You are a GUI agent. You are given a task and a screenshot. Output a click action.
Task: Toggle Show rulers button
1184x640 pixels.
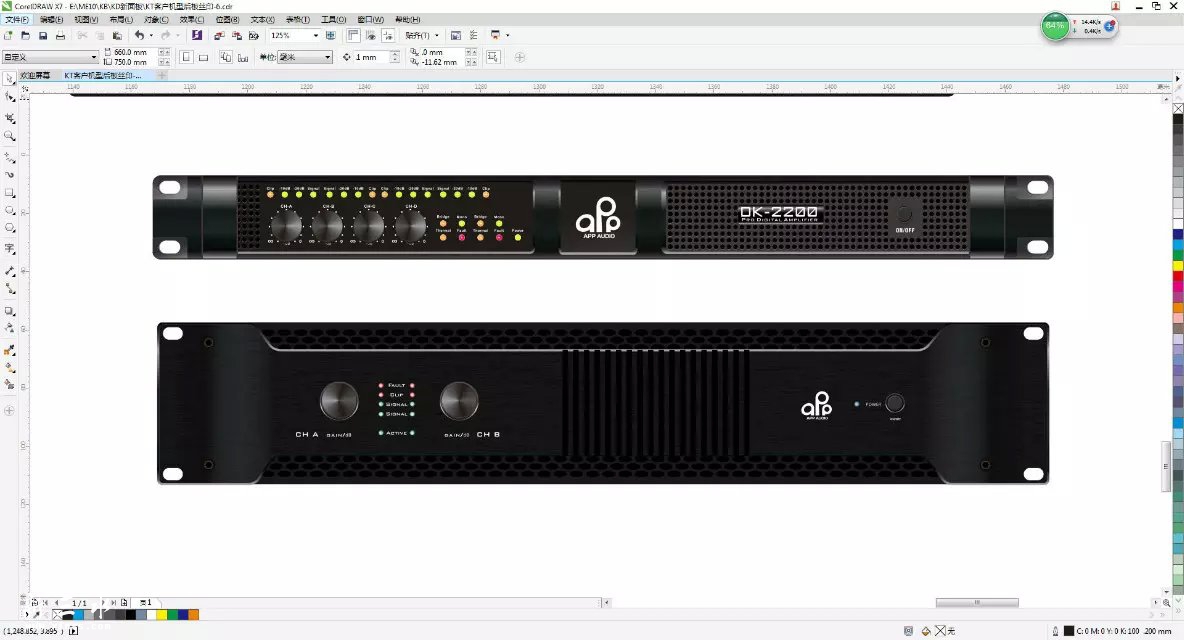click(353, 35)
